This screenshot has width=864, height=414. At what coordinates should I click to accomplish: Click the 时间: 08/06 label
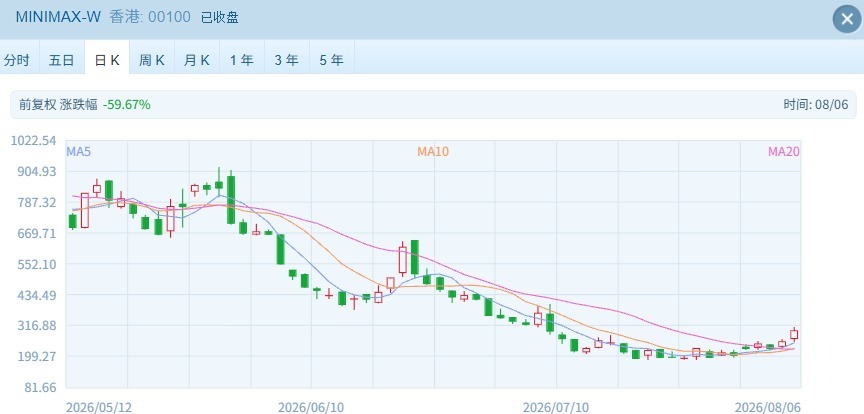(816, 104)
